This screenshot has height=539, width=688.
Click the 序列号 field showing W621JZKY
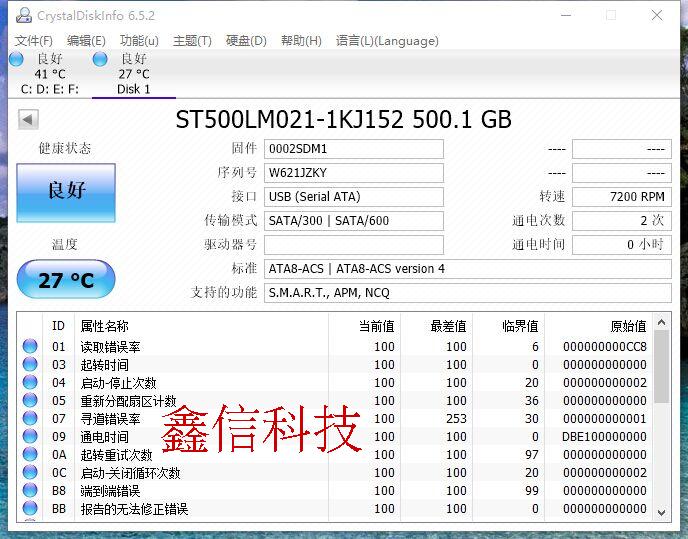[353, 173]
